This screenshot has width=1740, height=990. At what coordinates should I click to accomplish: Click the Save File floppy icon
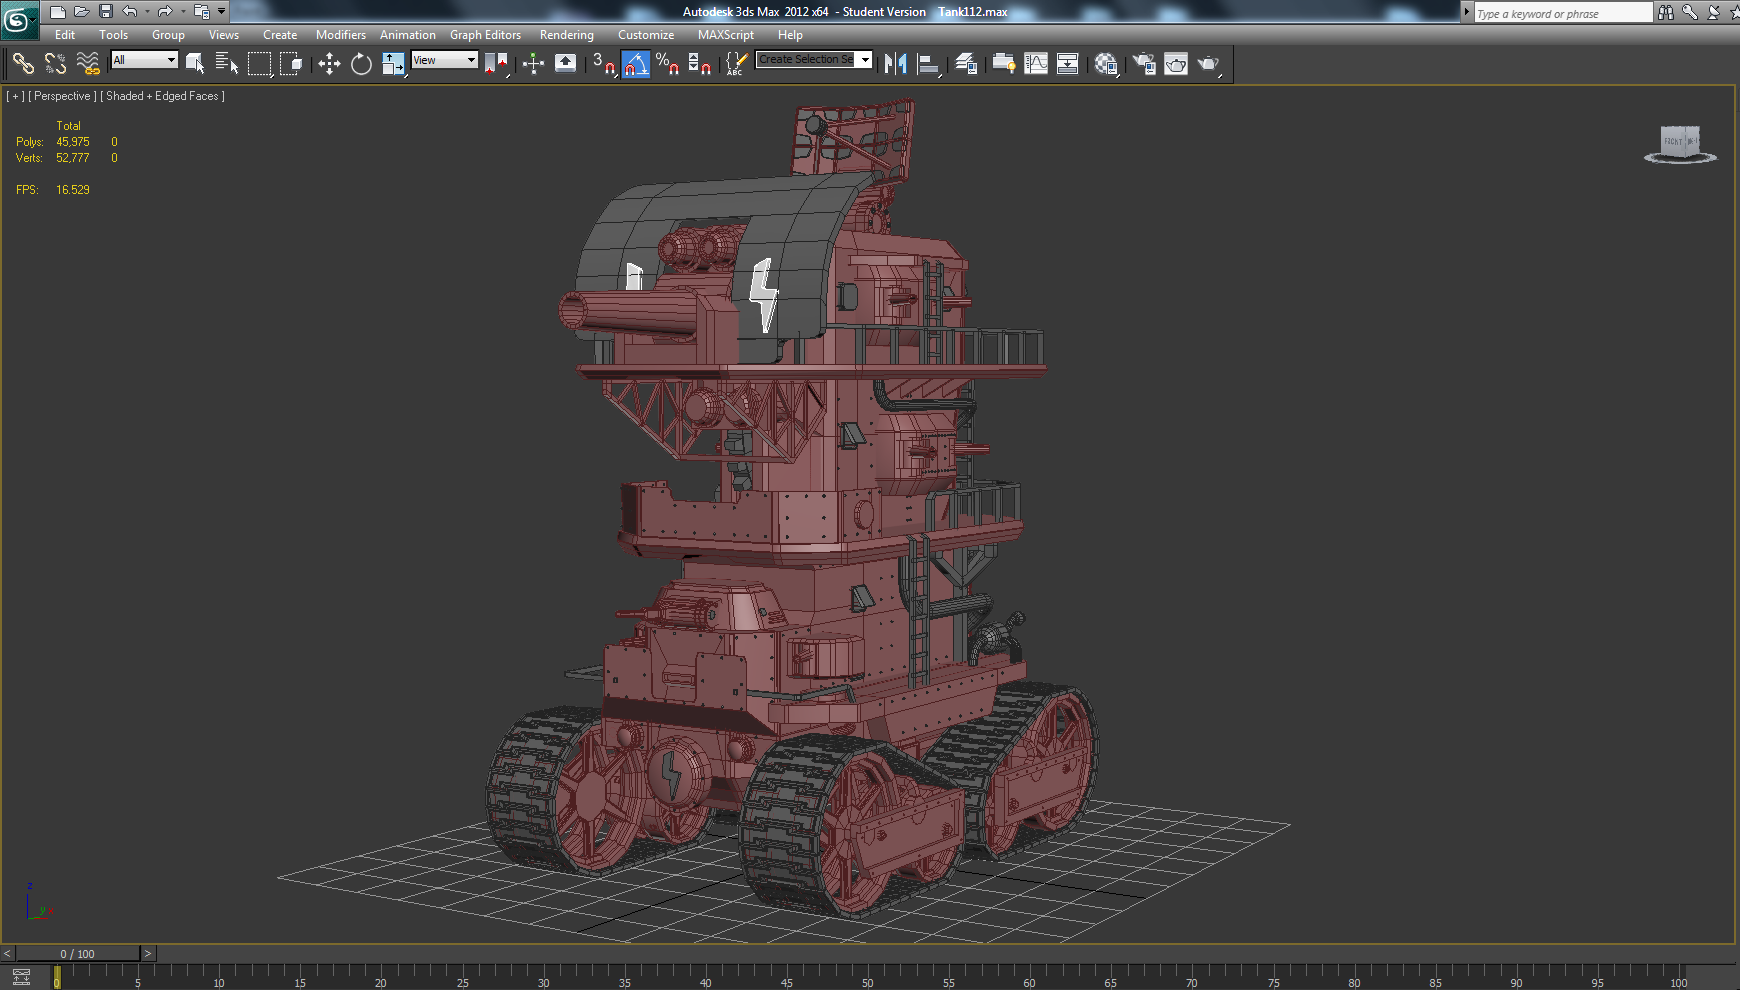(x=105, y=12)
